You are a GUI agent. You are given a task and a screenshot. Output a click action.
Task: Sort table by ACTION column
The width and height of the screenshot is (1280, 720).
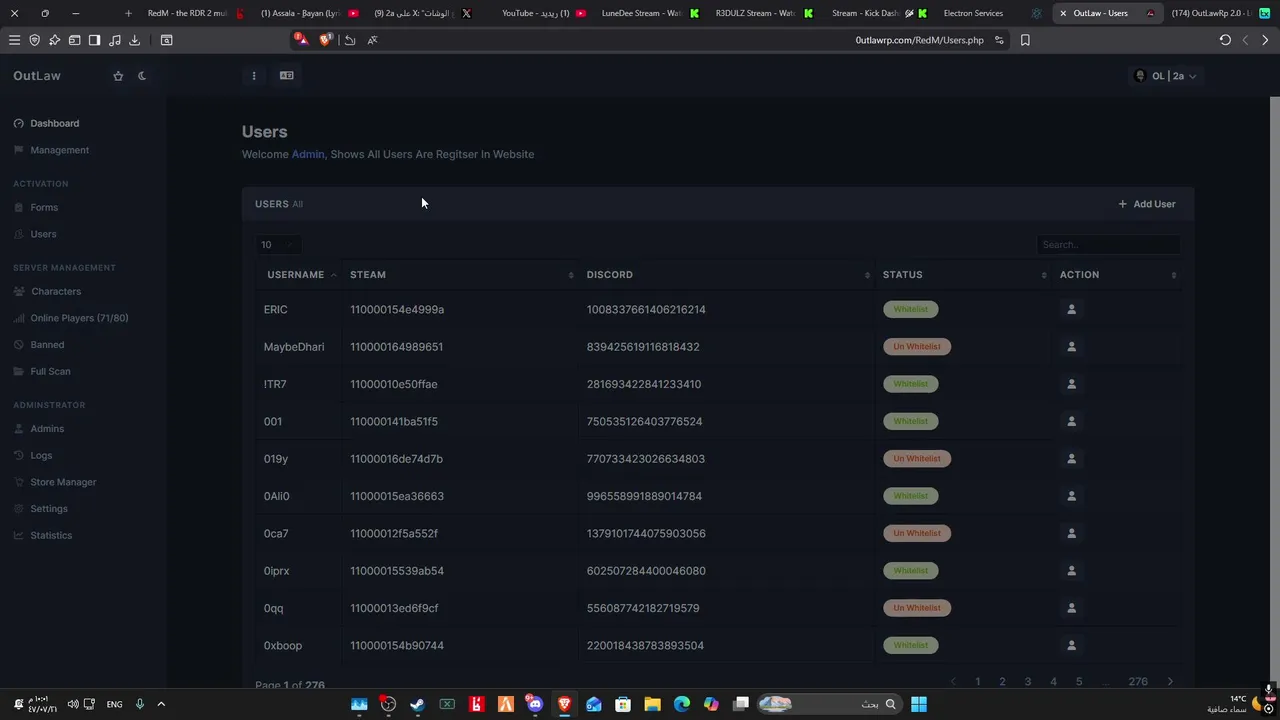1118,274
